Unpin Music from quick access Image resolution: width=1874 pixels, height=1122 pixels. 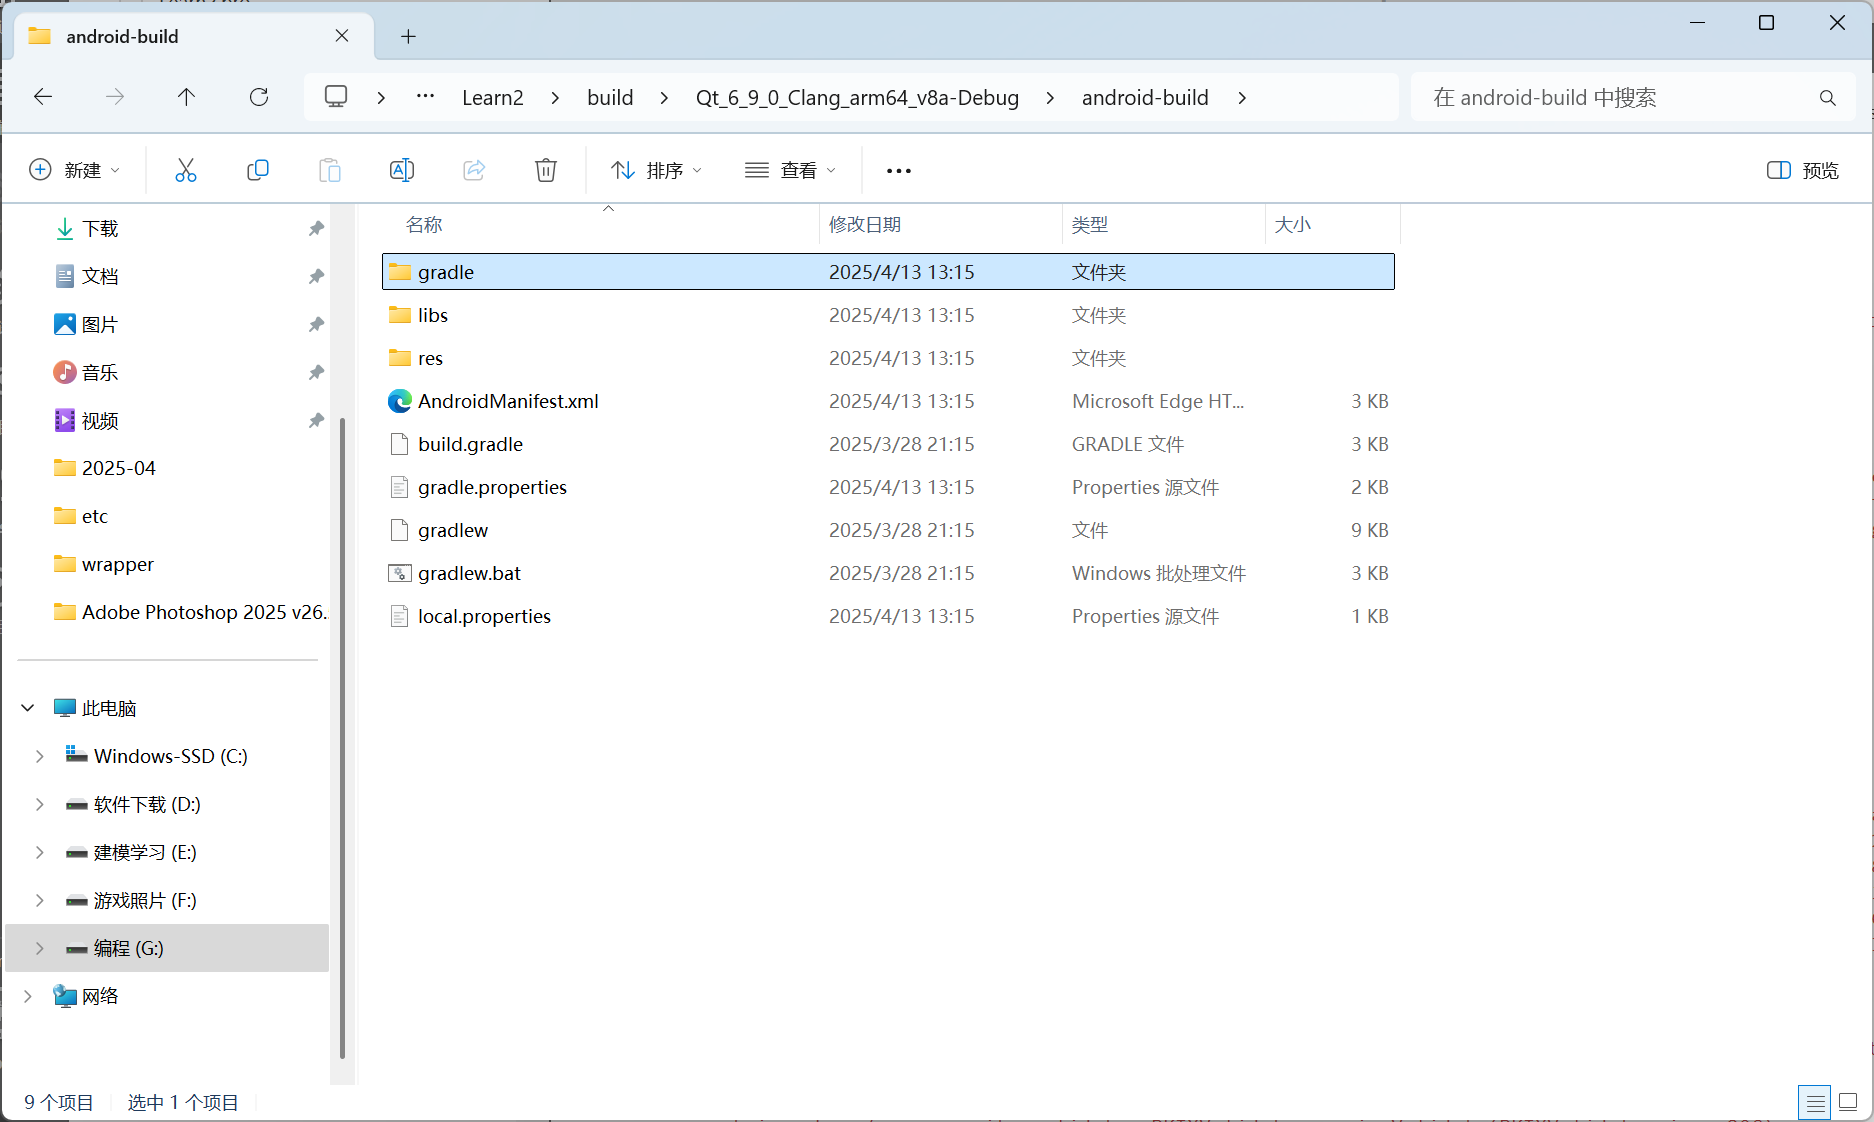[316, 373]
